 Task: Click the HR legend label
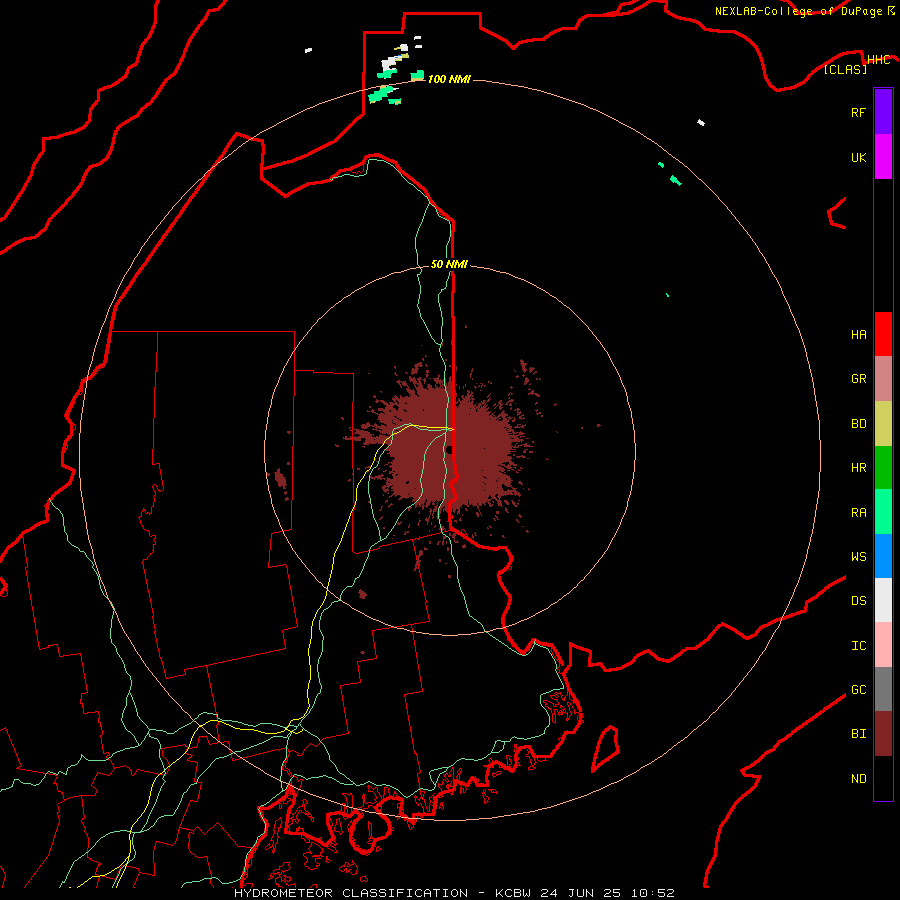coord(858,468)
